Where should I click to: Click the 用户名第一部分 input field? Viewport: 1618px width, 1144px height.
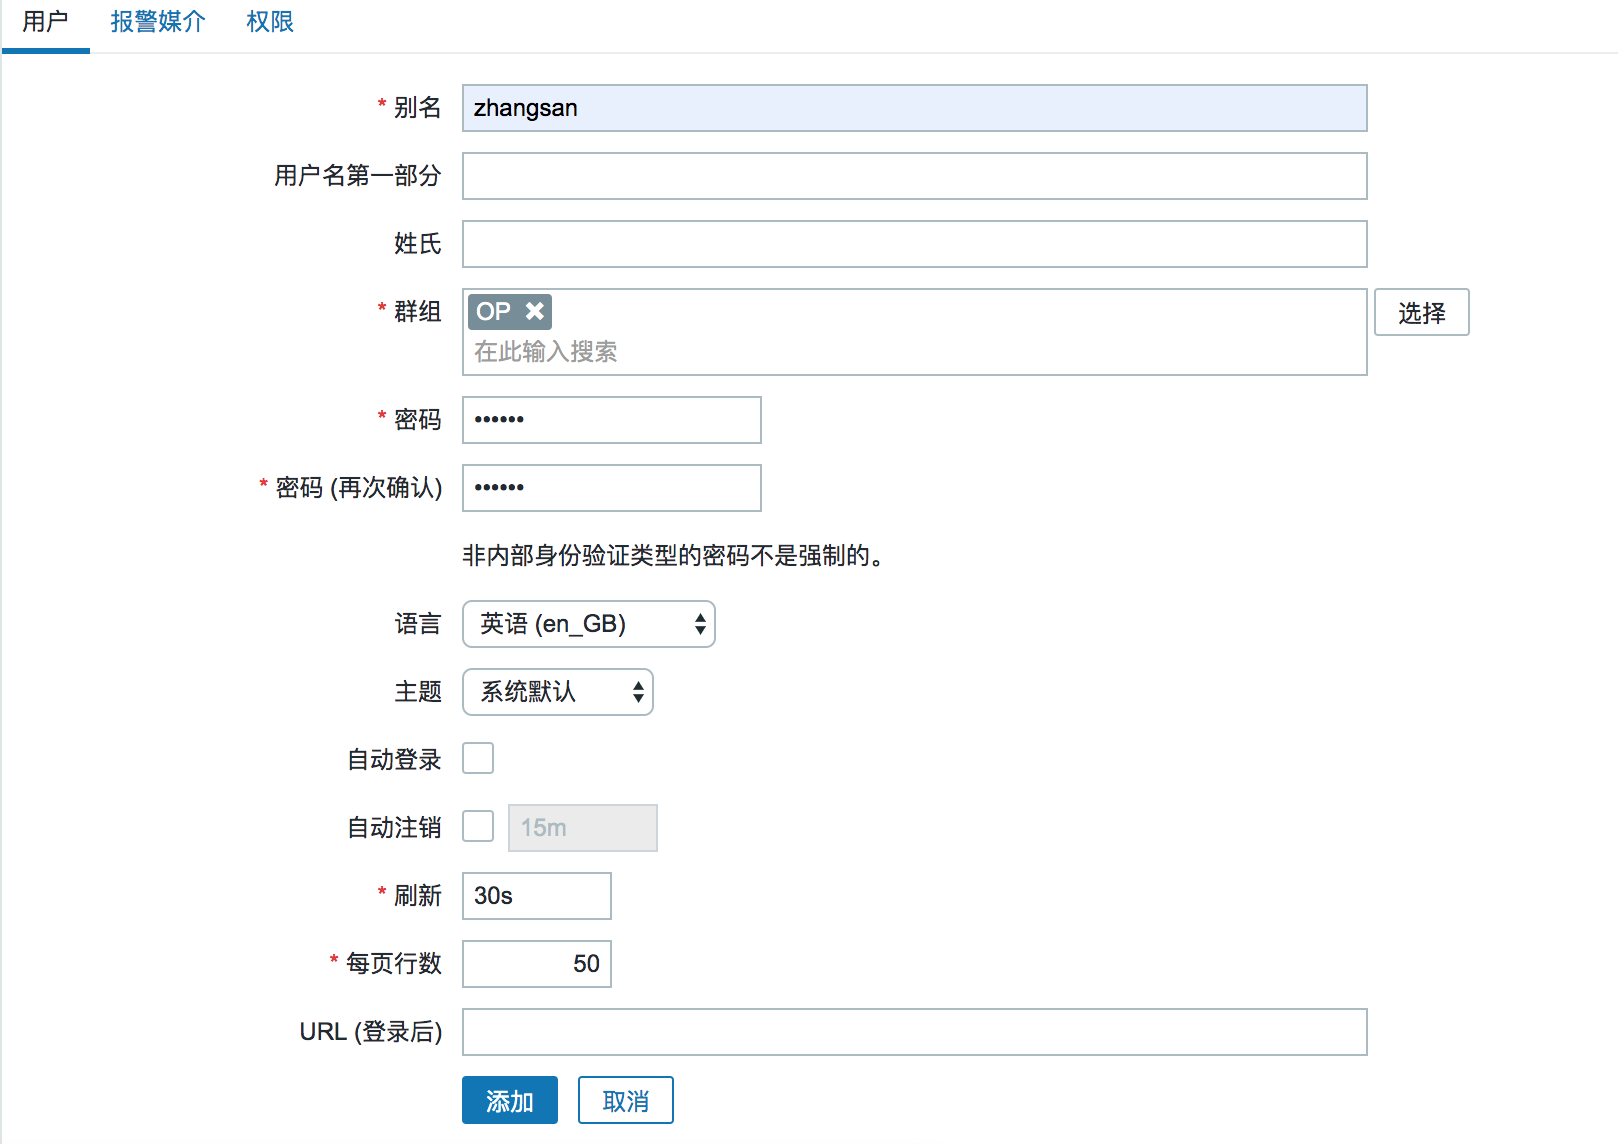[x=915, y=176]
